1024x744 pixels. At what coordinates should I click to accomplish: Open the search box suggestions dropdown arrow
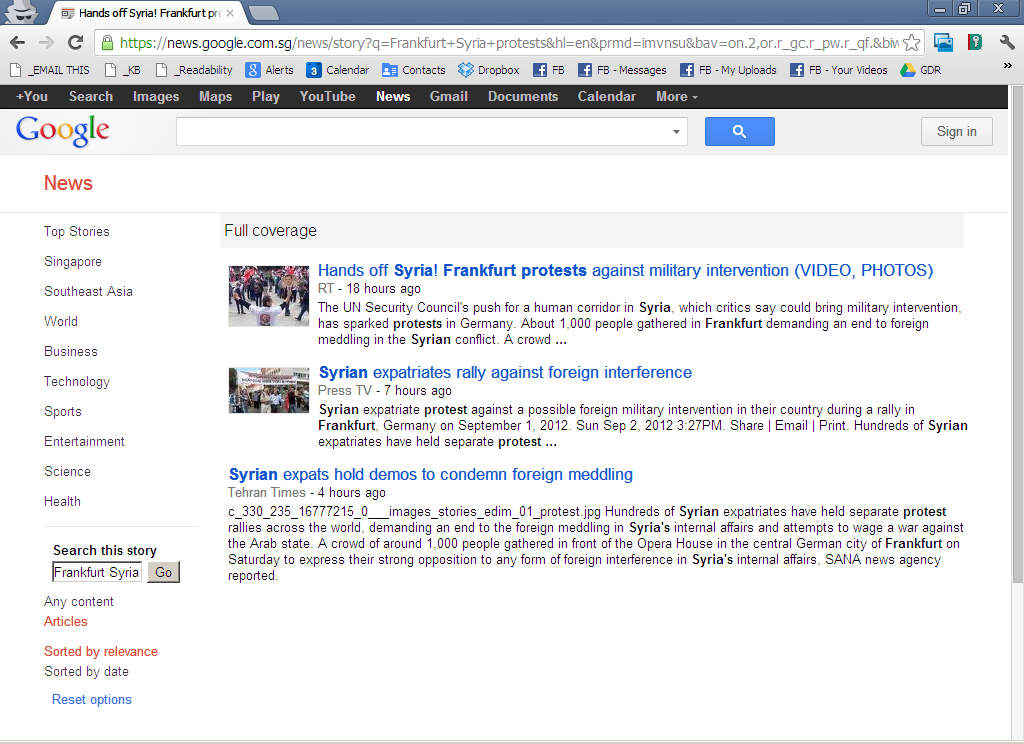676,132
